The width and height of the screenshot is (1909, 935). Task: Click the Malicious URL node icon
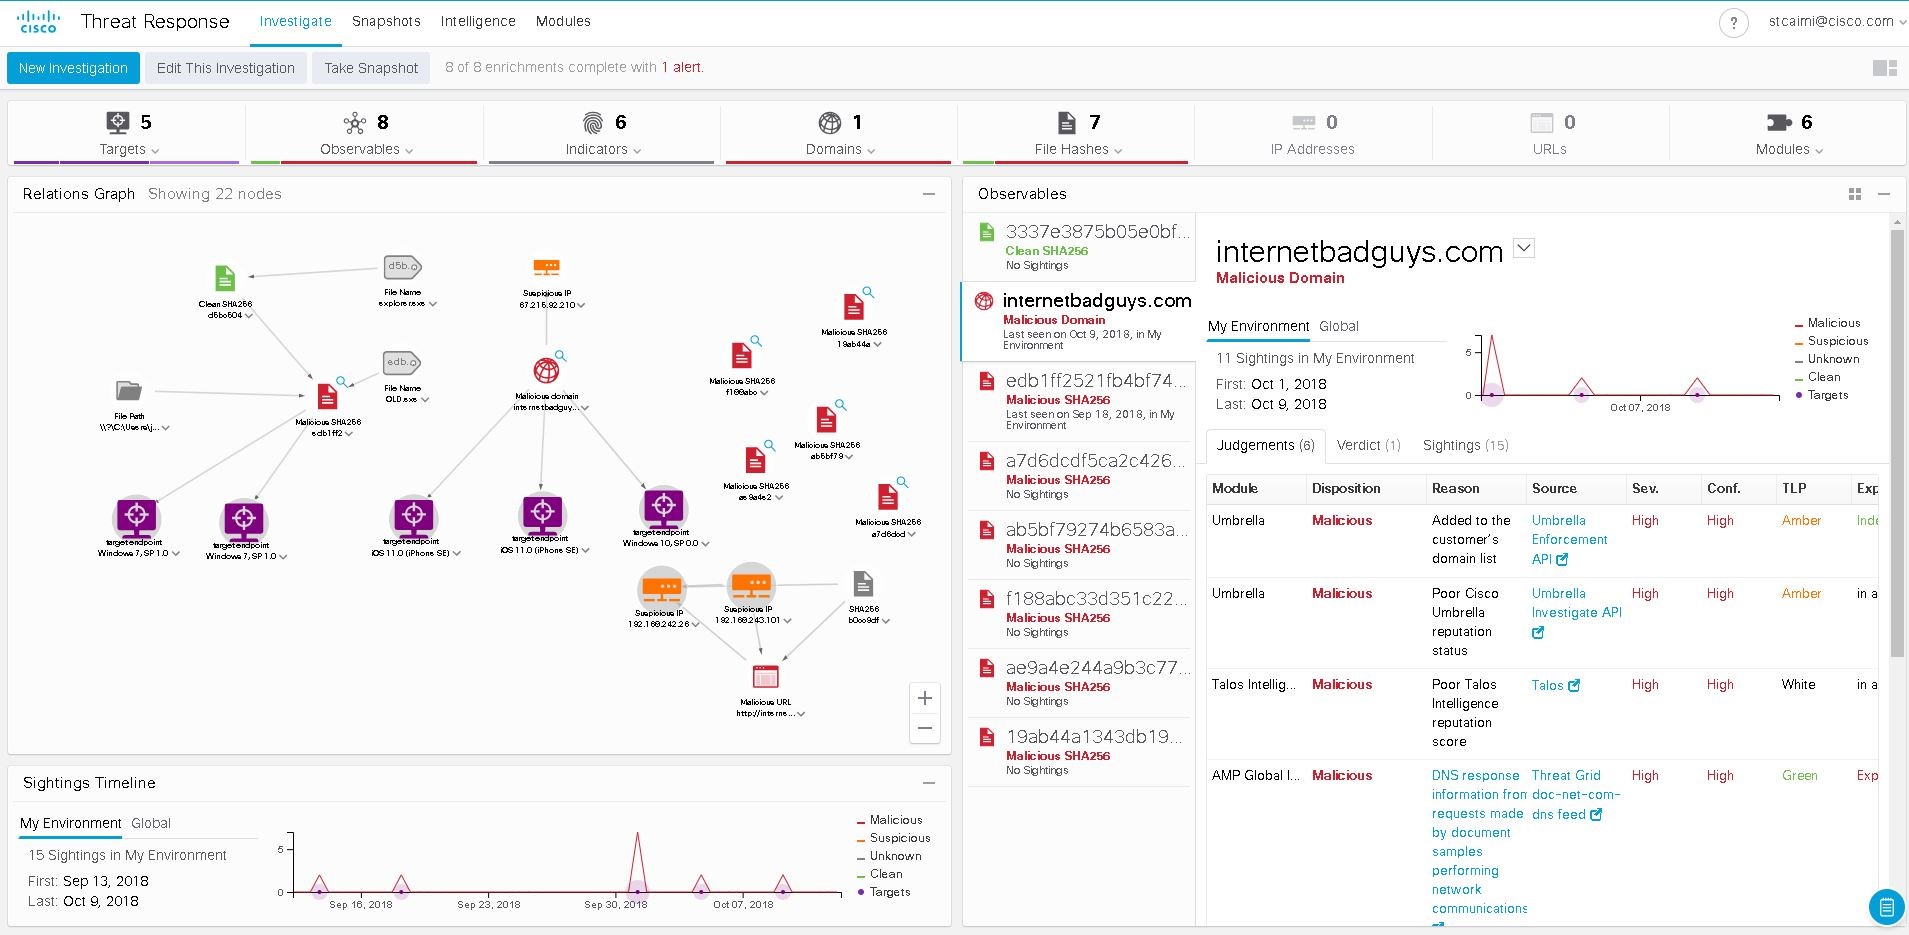765,677
